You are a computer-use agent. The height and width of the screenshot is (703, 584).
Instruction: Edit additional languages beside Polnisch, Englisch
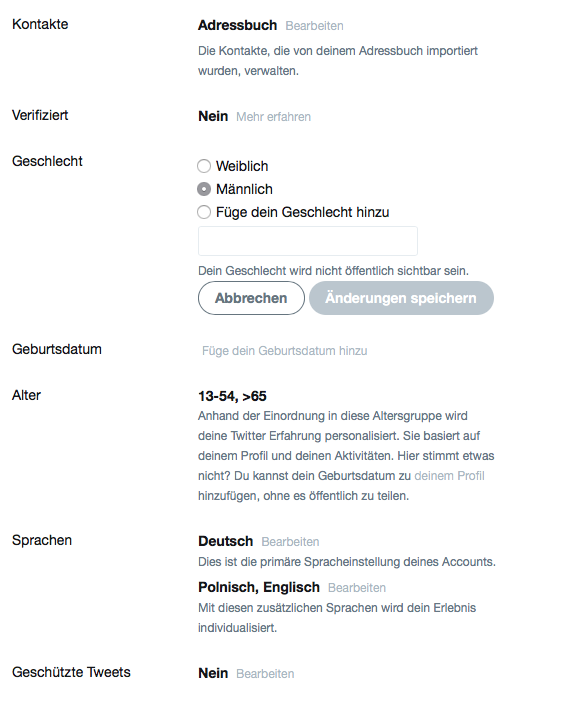[357, 588]
